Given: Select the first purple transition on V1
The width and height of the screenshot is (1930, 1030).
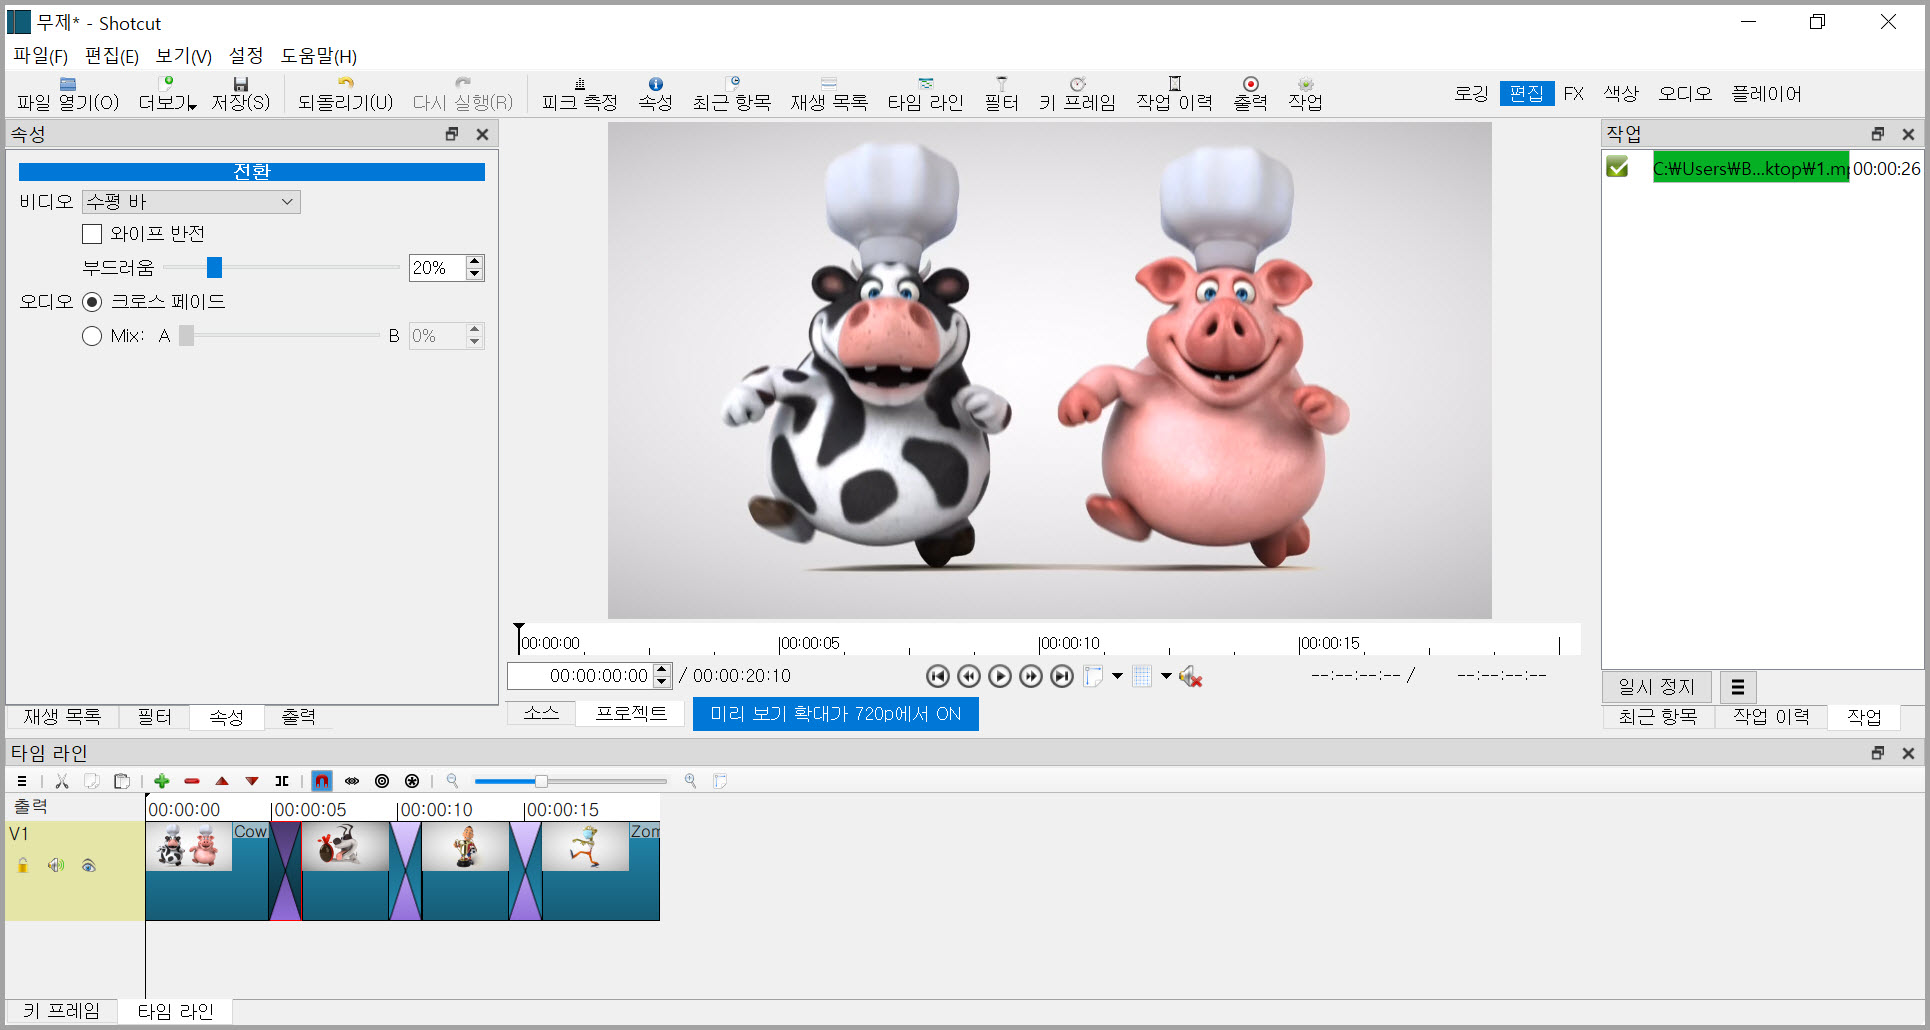Looking at the screenshot, I should coord(285,871).
